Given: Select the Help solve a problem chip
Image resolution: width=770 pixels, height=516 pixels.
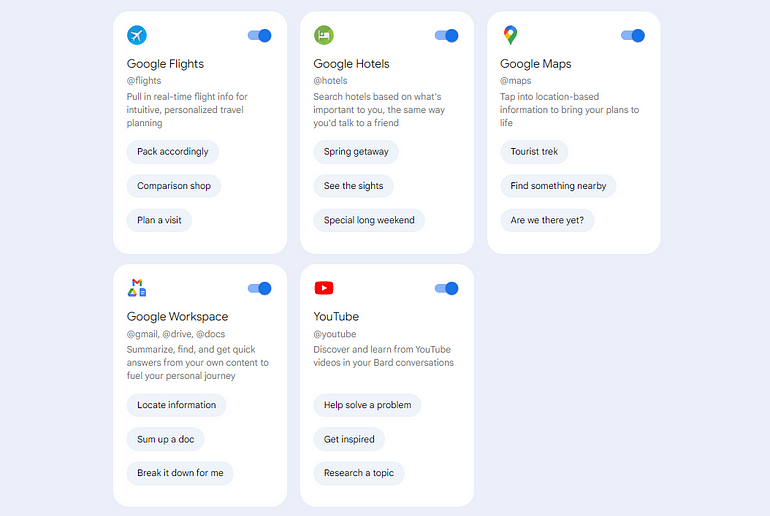Looking at the screenshot, I should coord(367,405).
